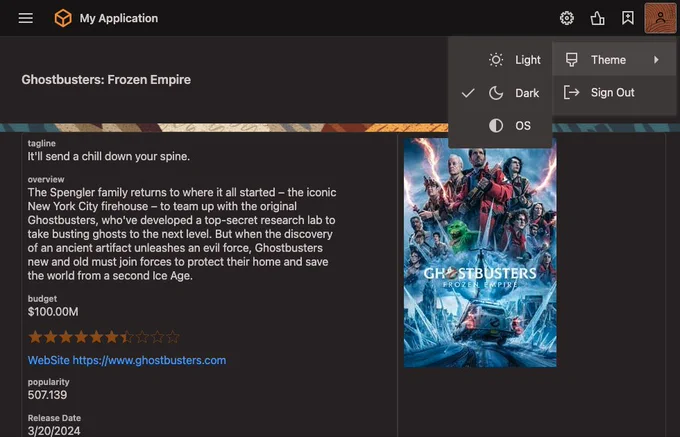
Task: Select the OS theme option
Action: pyautogui.click(x=500, y=126)
